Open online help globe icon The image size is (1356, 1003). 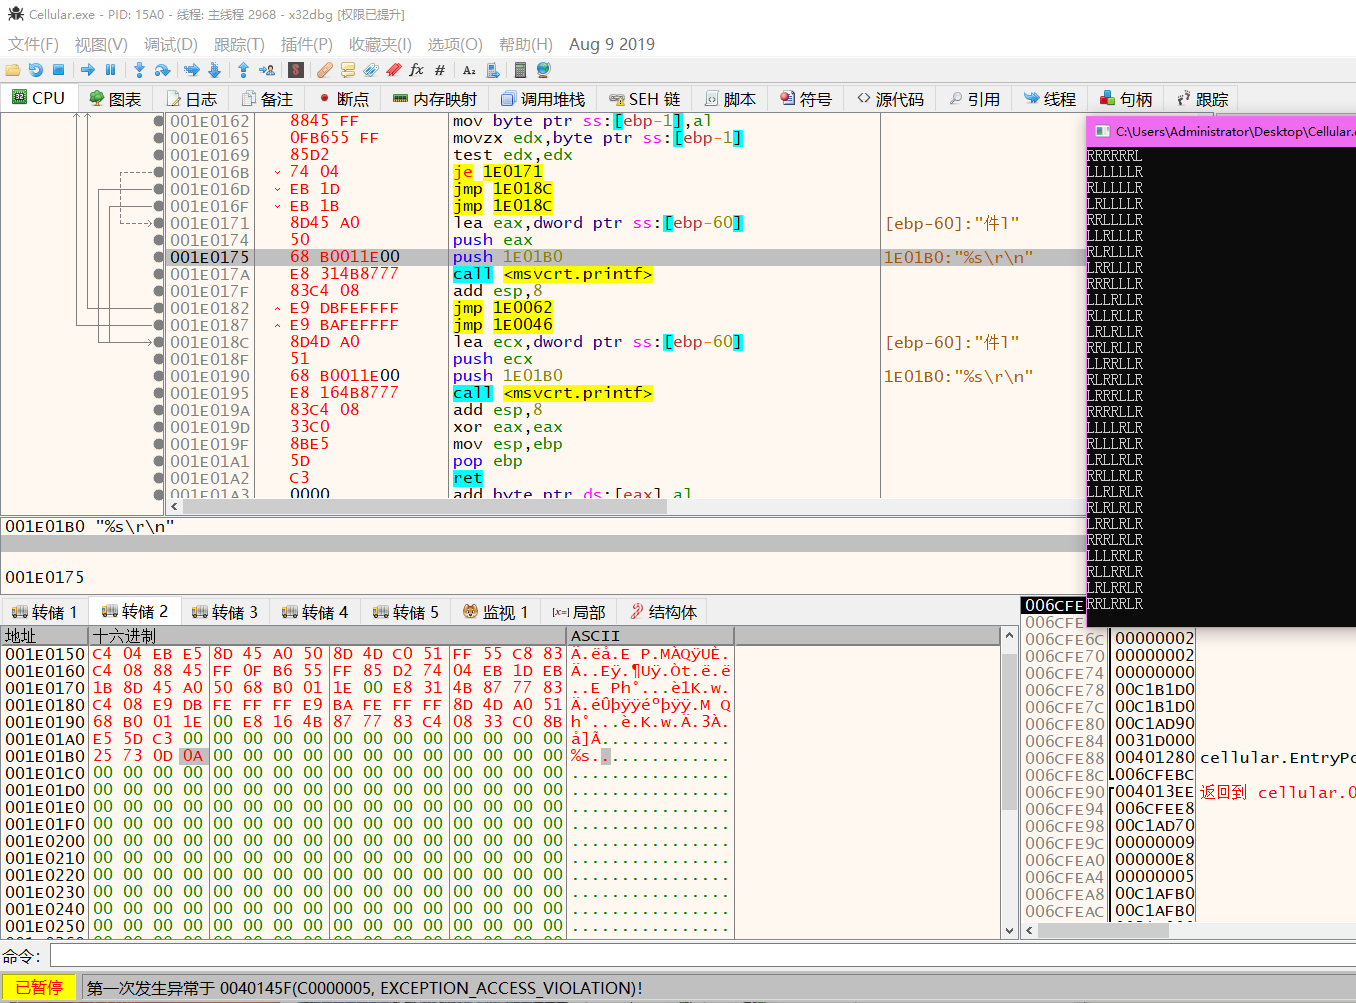coord(544,70)
